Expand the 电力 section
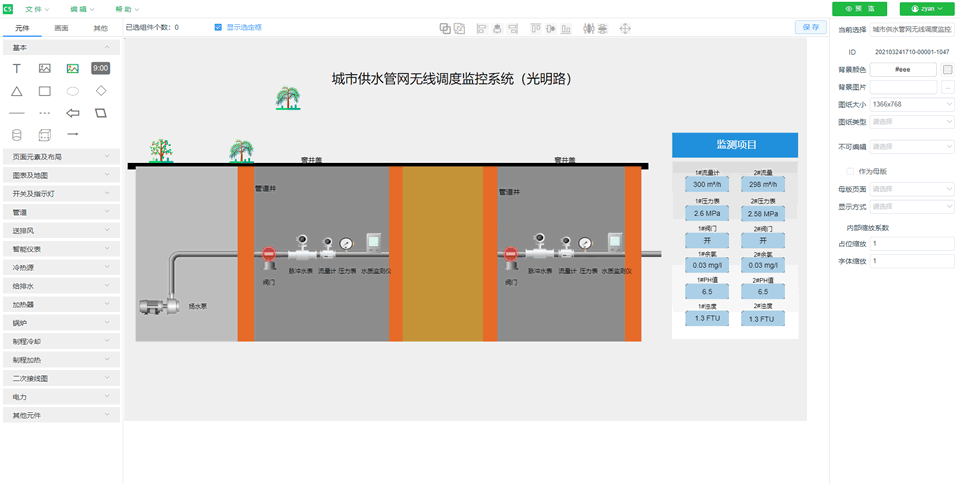Screen dimensions: 960x484 pos(61,397)
